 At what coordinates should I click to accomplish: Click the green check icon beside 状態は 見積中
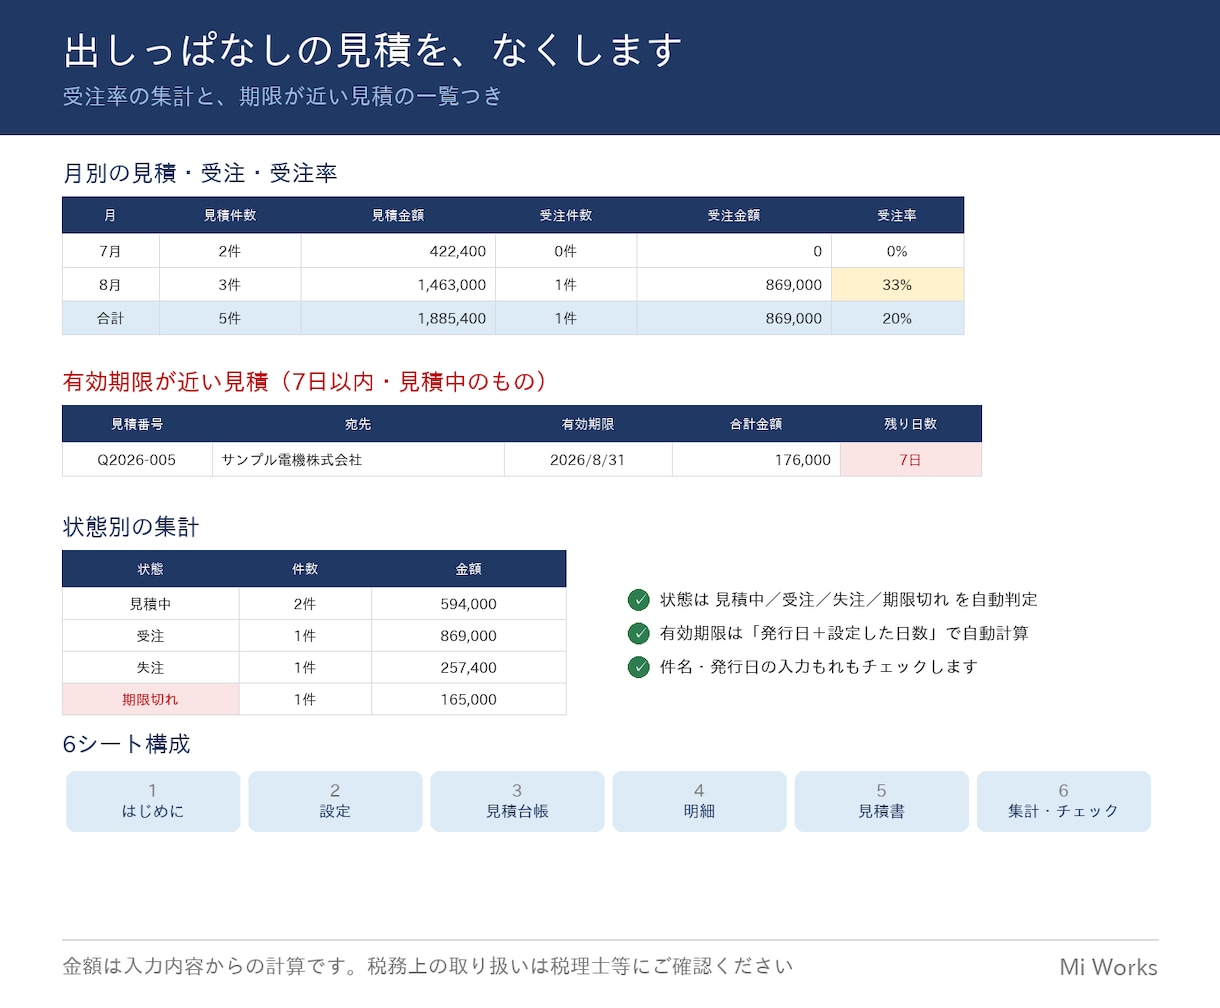(638, 600)
